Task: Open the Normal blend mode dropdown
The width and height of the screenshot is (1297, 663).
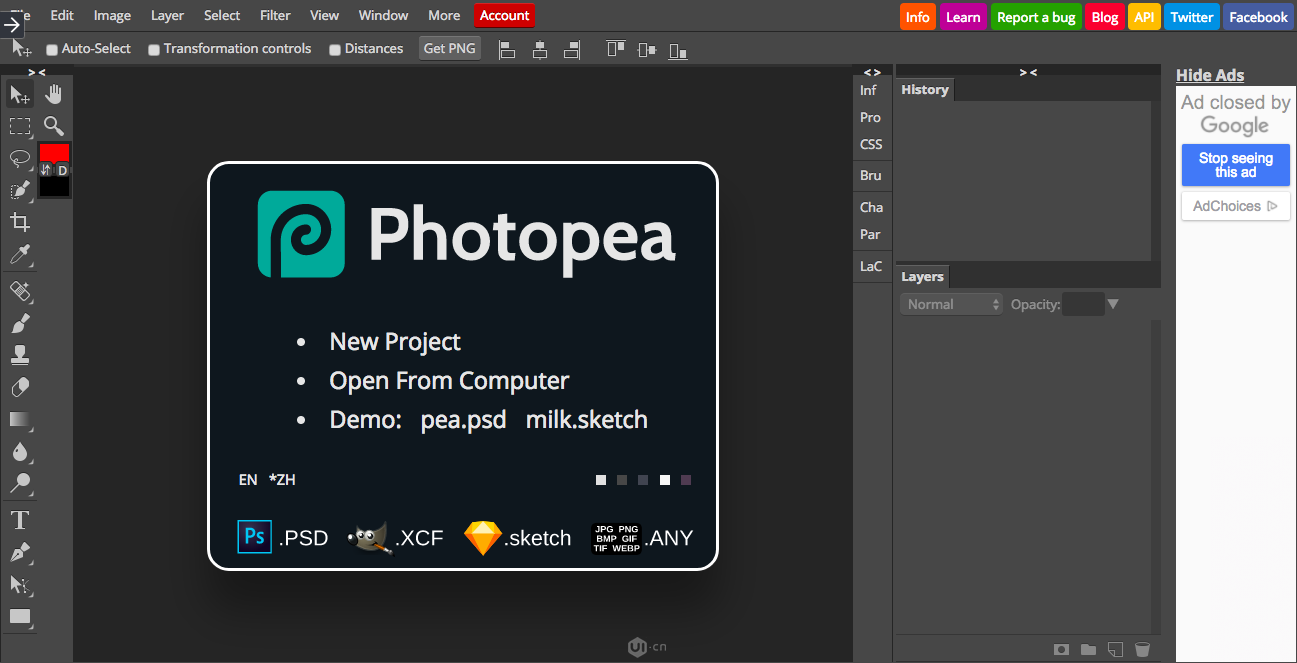Action: pos(951,304)
